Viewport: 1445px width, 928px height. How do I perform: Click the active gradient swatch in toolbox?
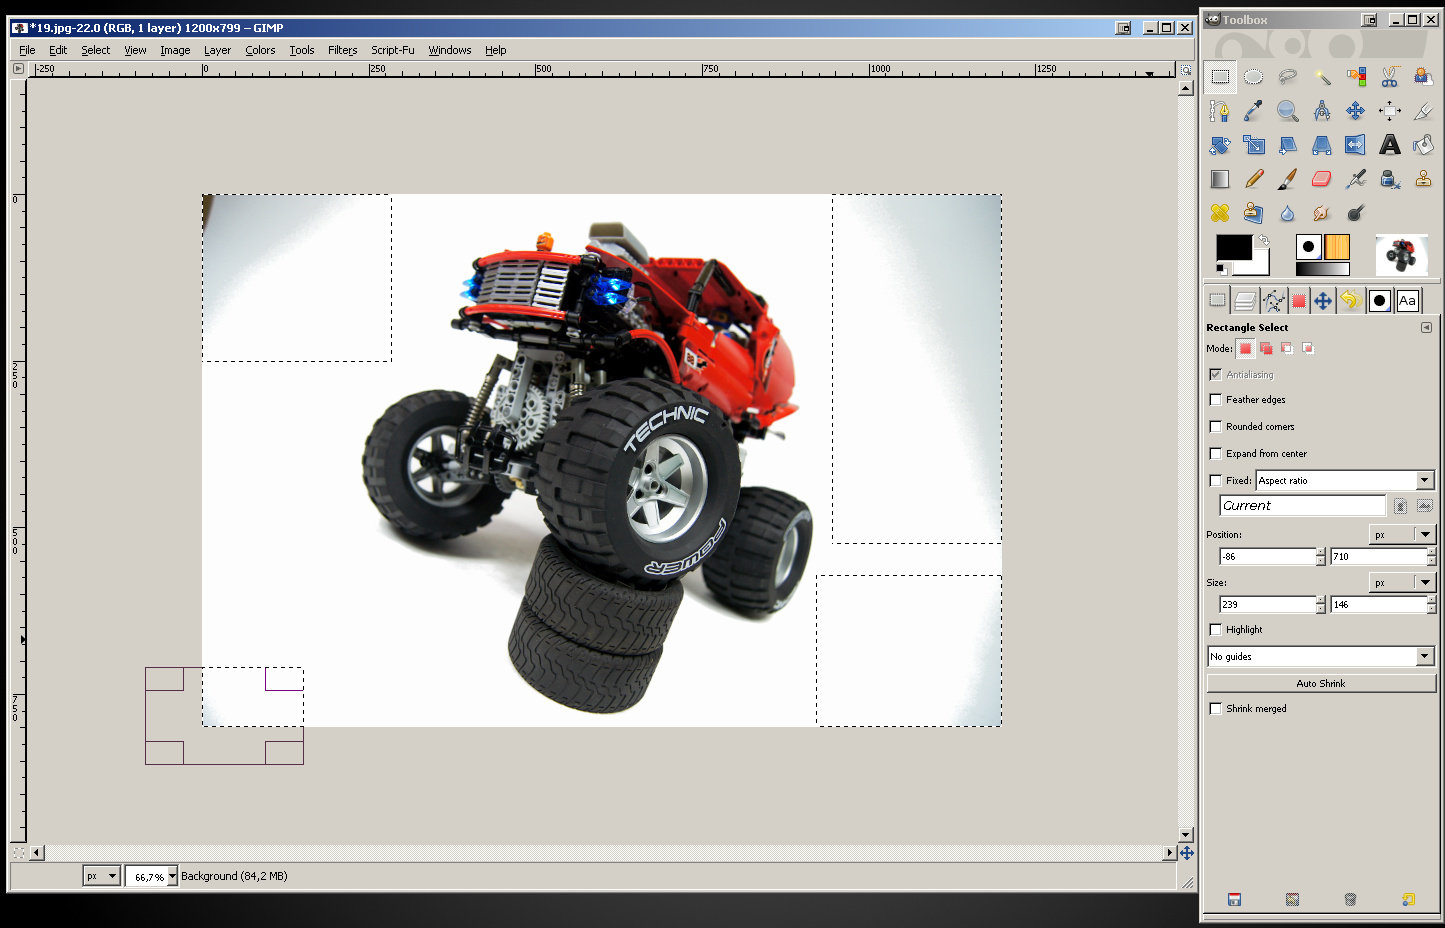(x=1322, y=269)
